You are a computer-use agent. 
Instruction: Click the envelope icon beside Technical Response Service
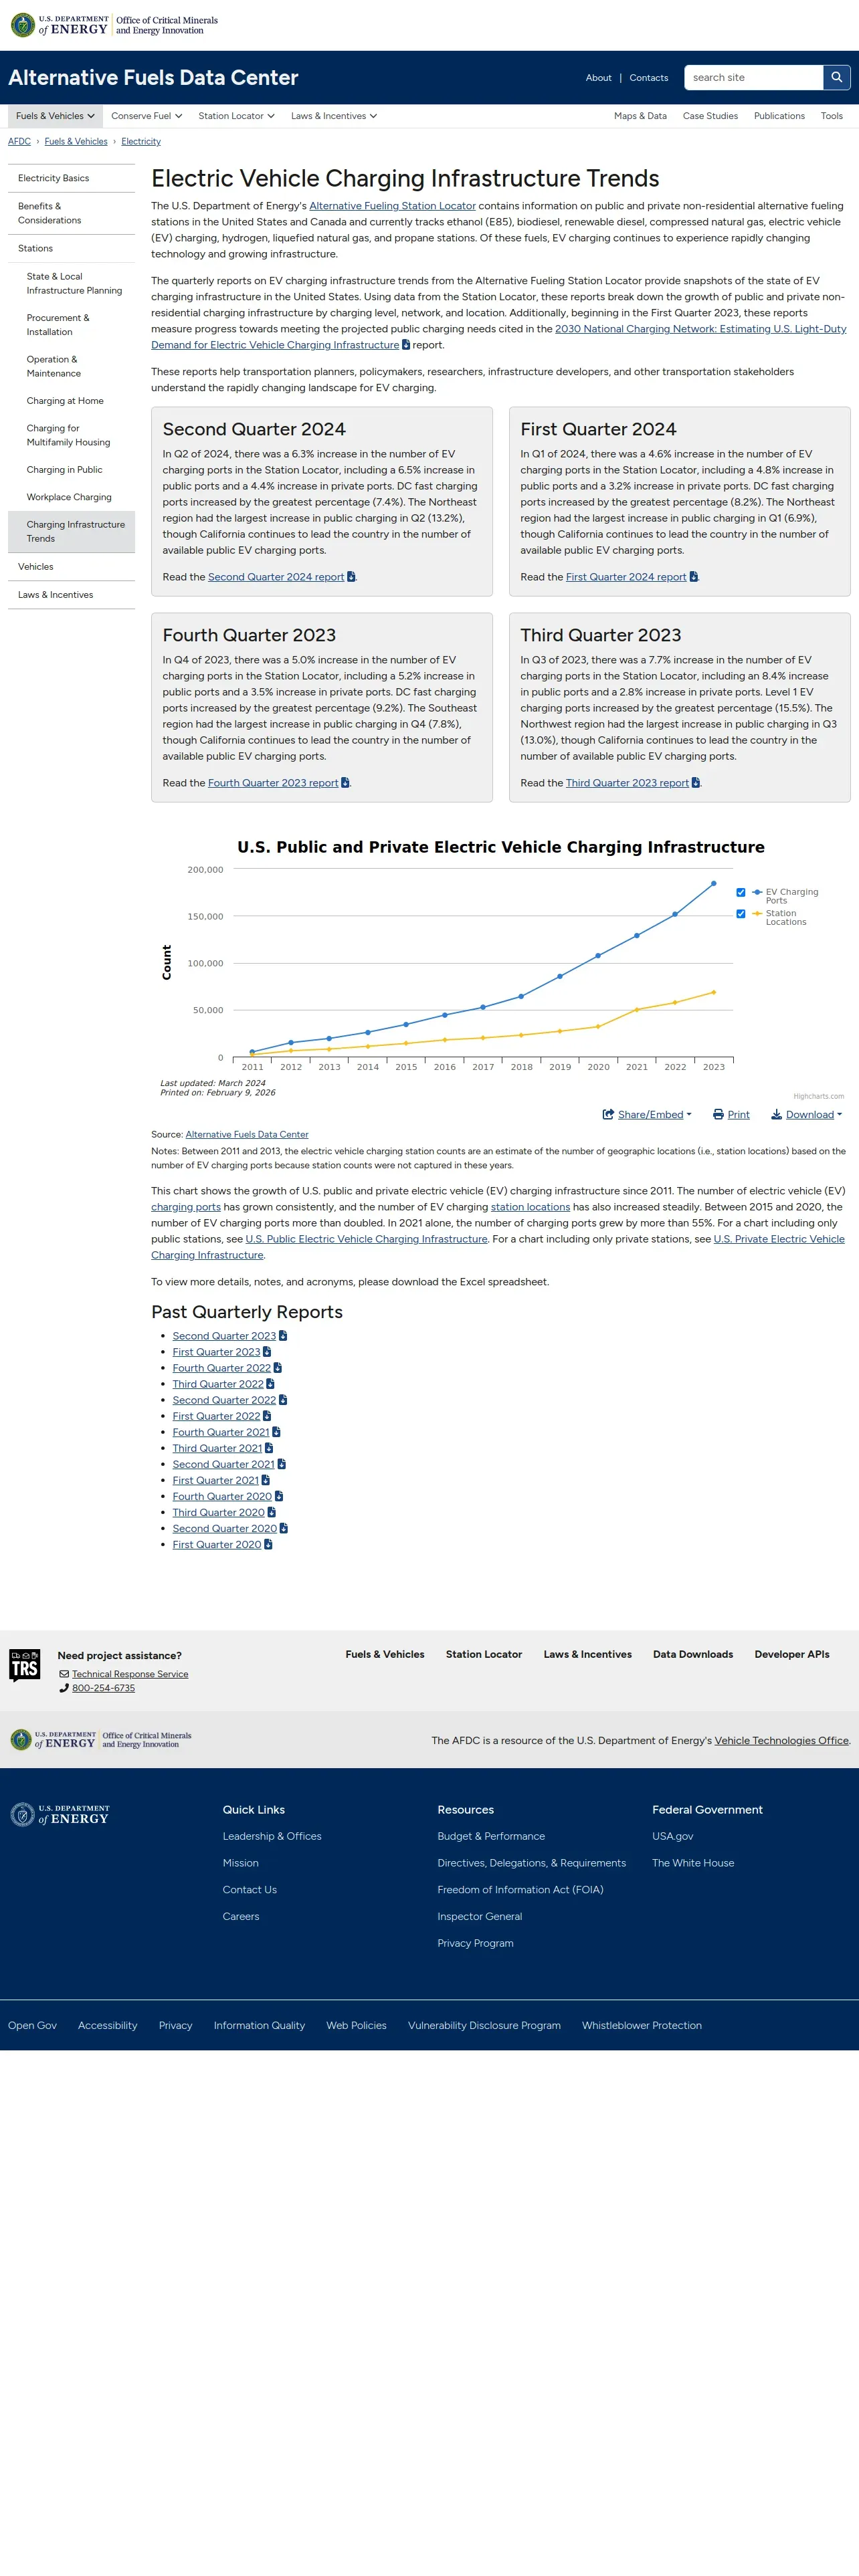point(64,1674)
